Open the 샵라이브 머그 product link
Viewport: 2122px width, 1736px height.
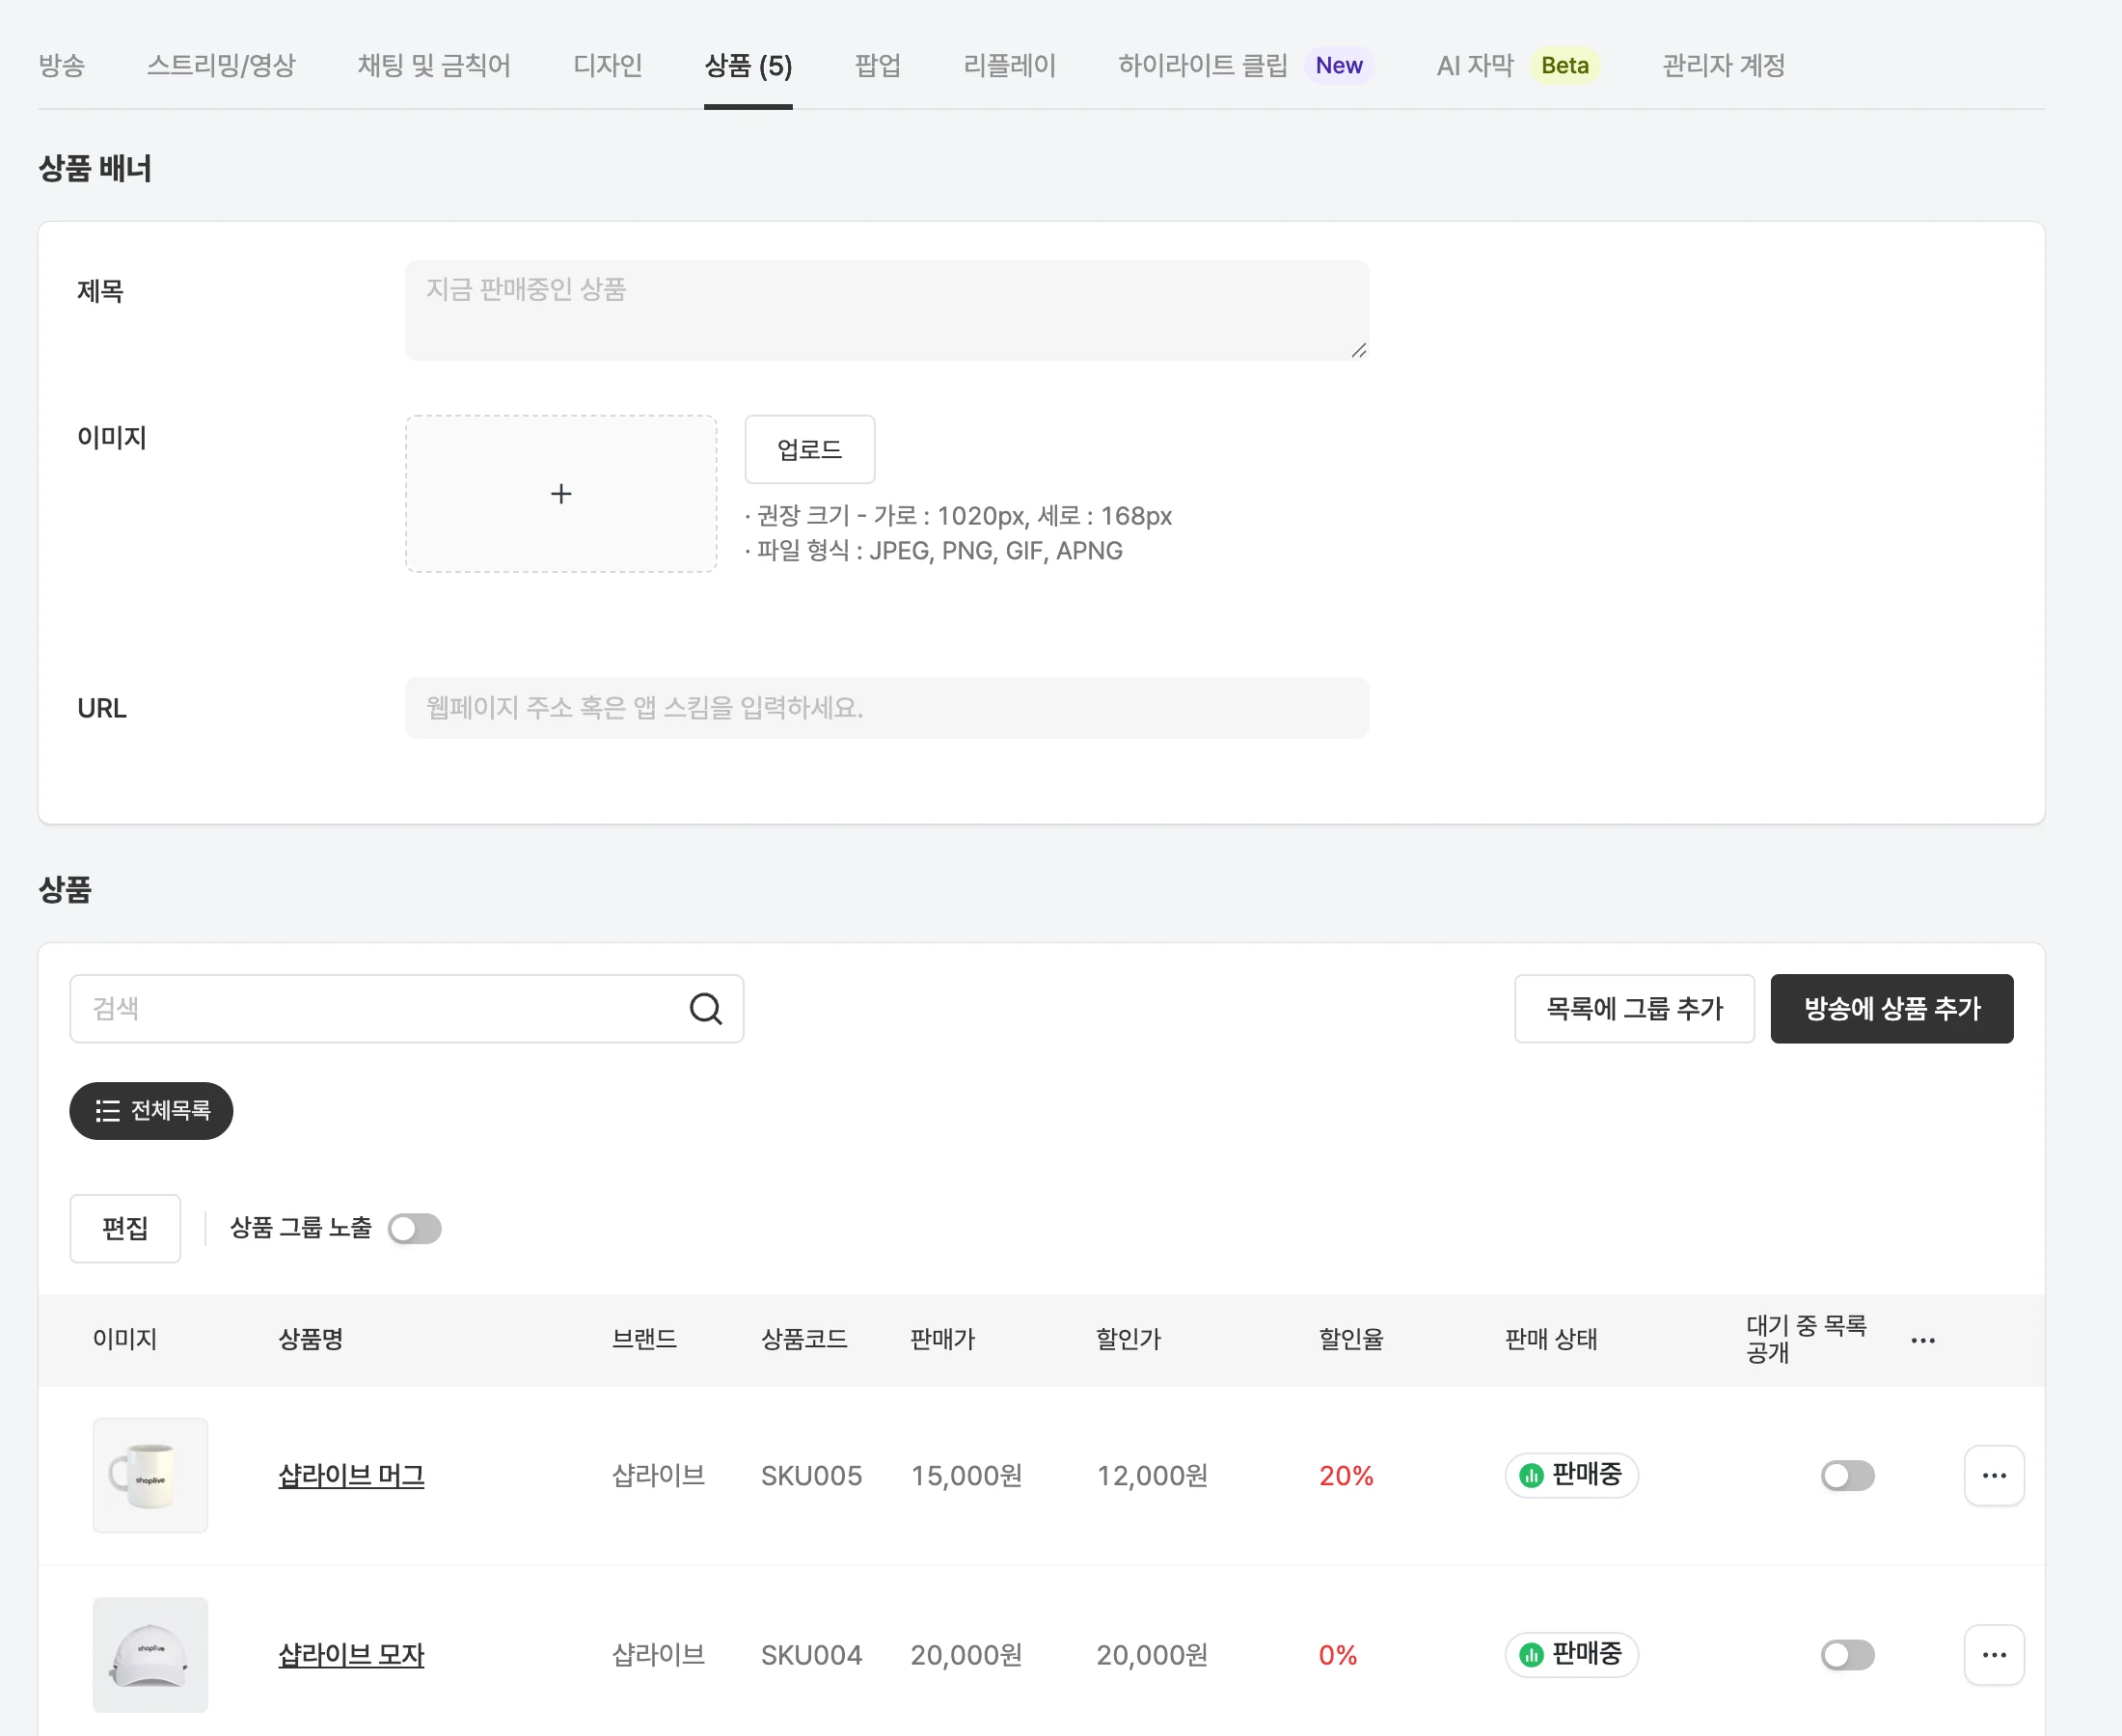coord(351,1475)
